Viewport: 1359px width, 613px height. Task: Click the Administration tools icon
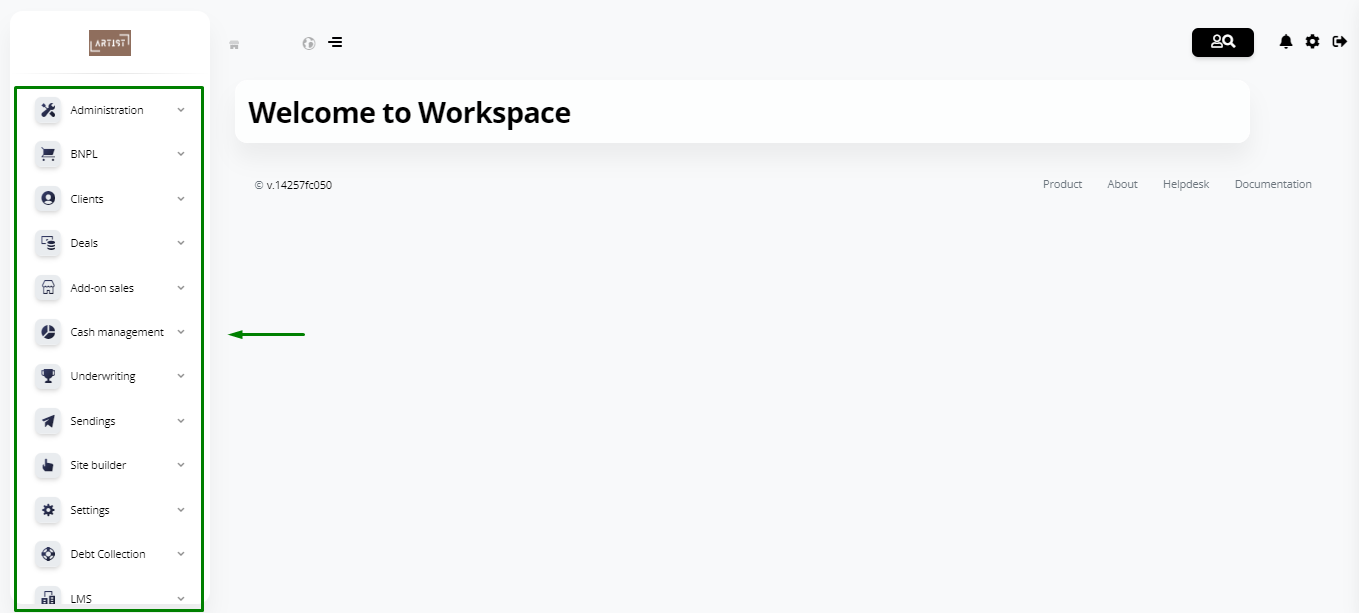[48, 110]
